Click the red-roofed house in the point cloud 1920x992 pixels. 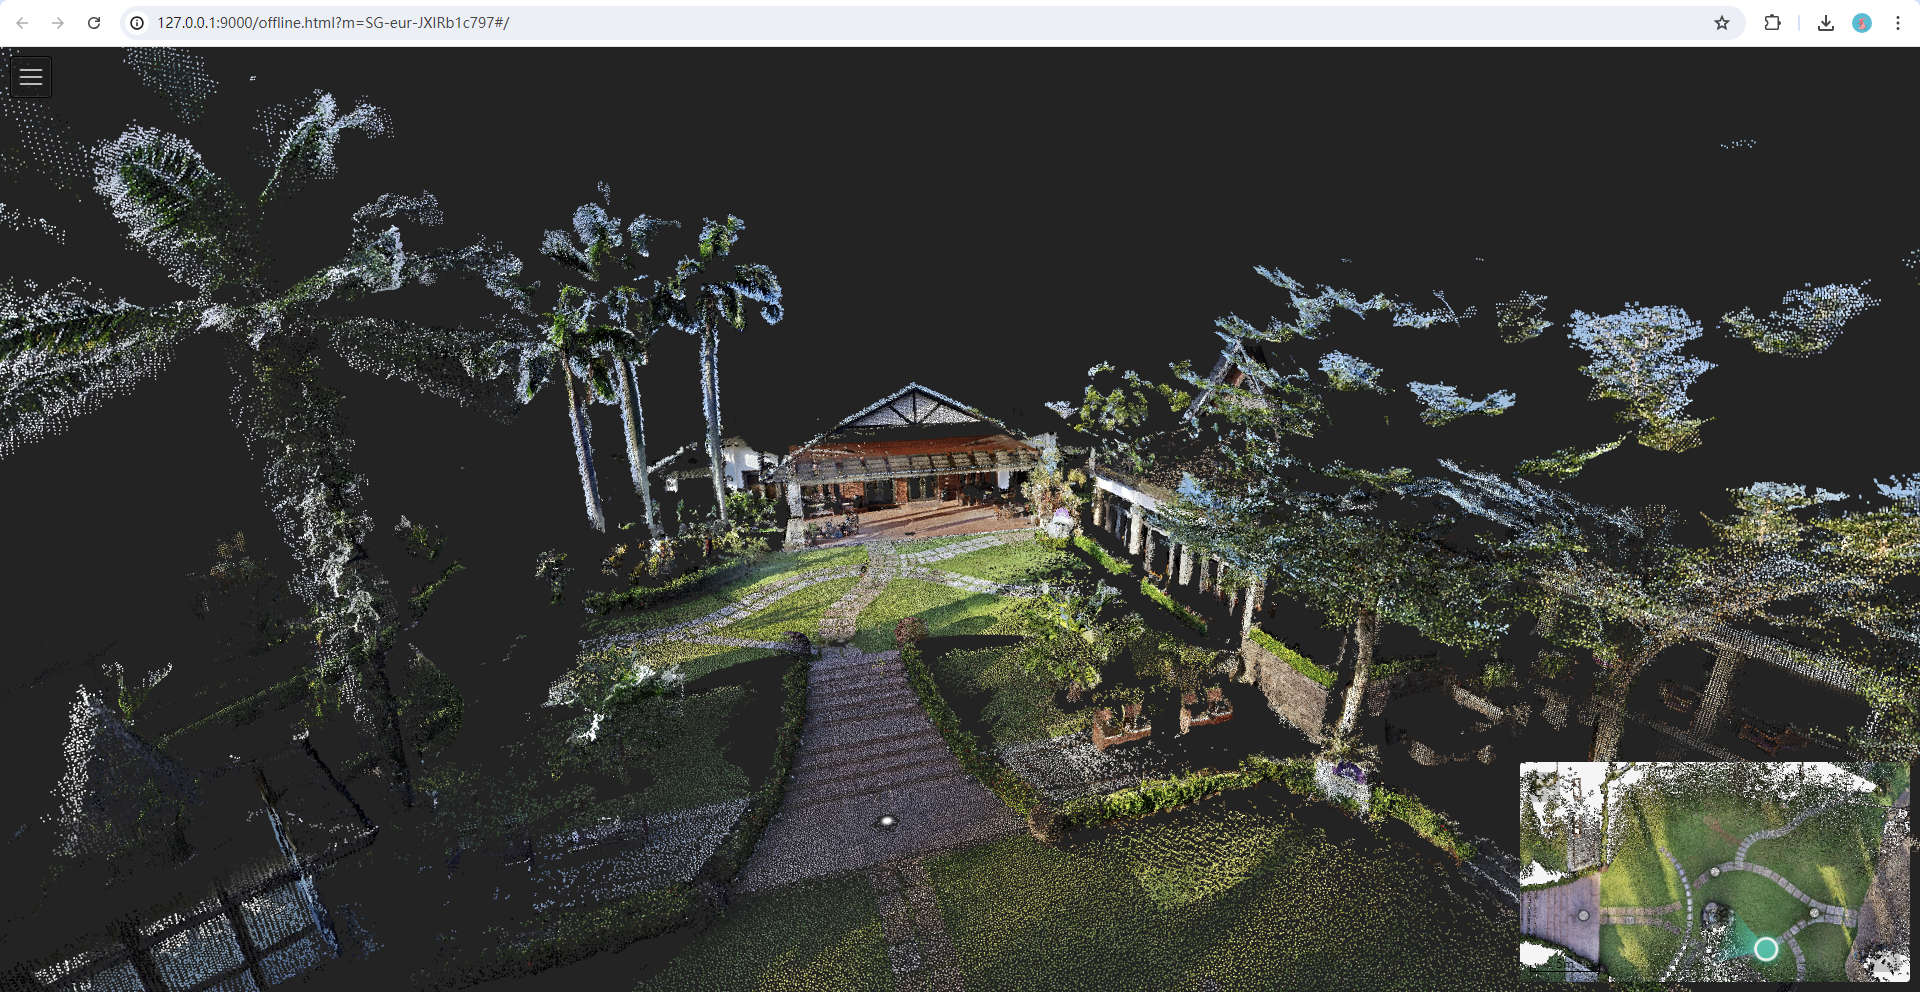click(x=912, y=460)
